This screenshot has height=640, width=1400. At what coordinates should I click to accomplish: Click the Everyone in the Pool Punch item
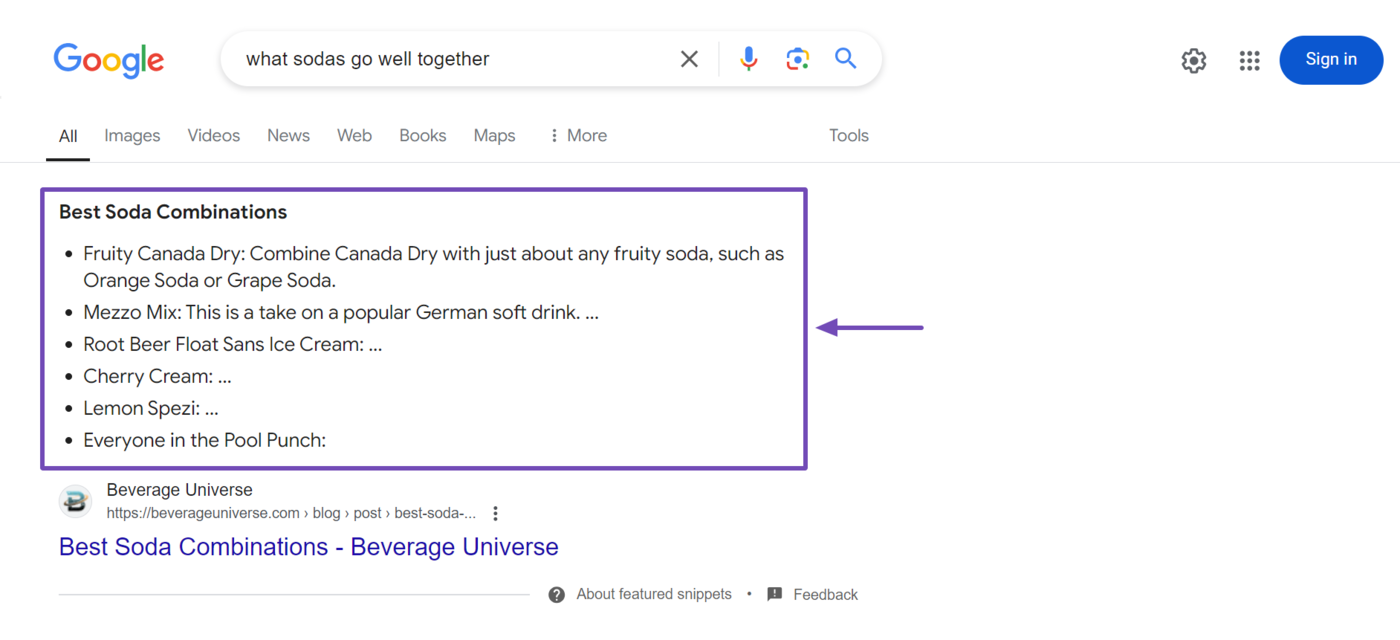coord(204,440)
